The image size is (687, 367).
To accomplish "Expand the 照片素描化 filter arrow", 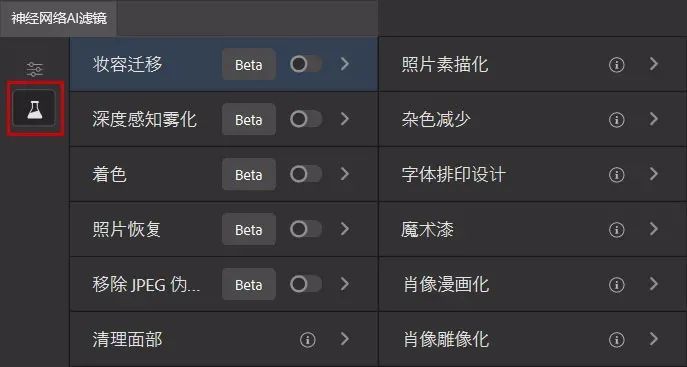I will [654, 64].
